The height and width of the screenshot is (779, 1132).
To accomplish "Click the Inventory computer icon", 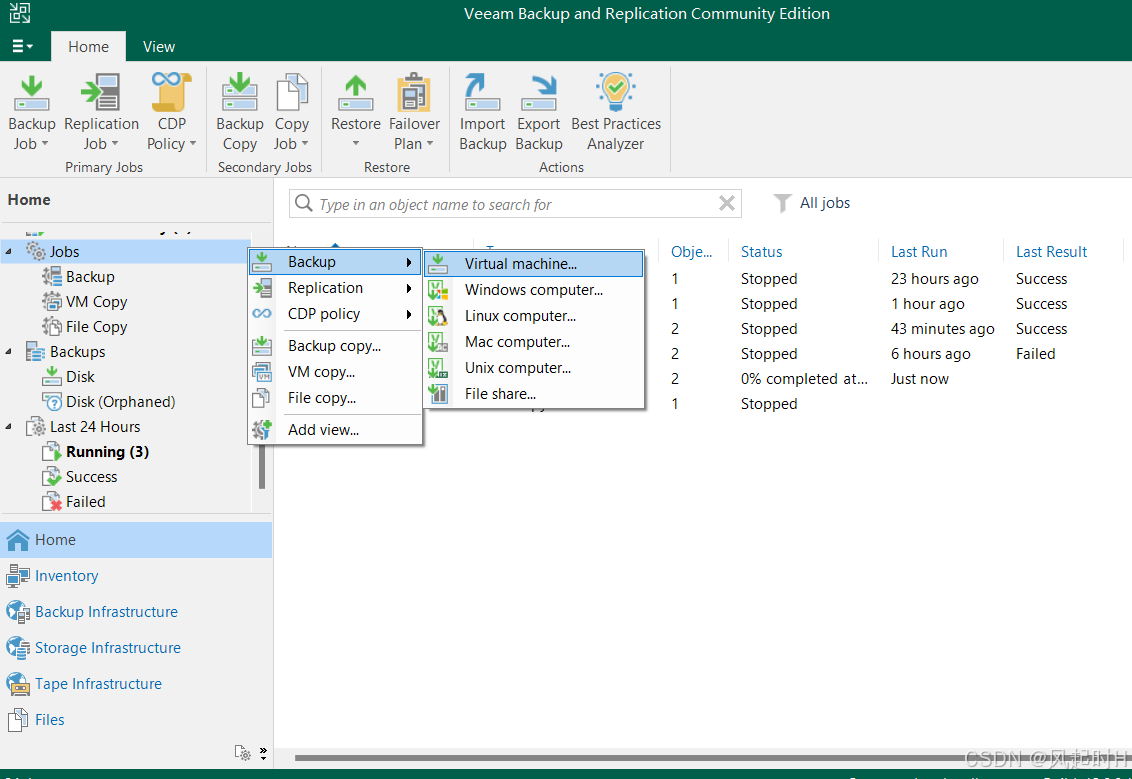I will tap(17, 576).
